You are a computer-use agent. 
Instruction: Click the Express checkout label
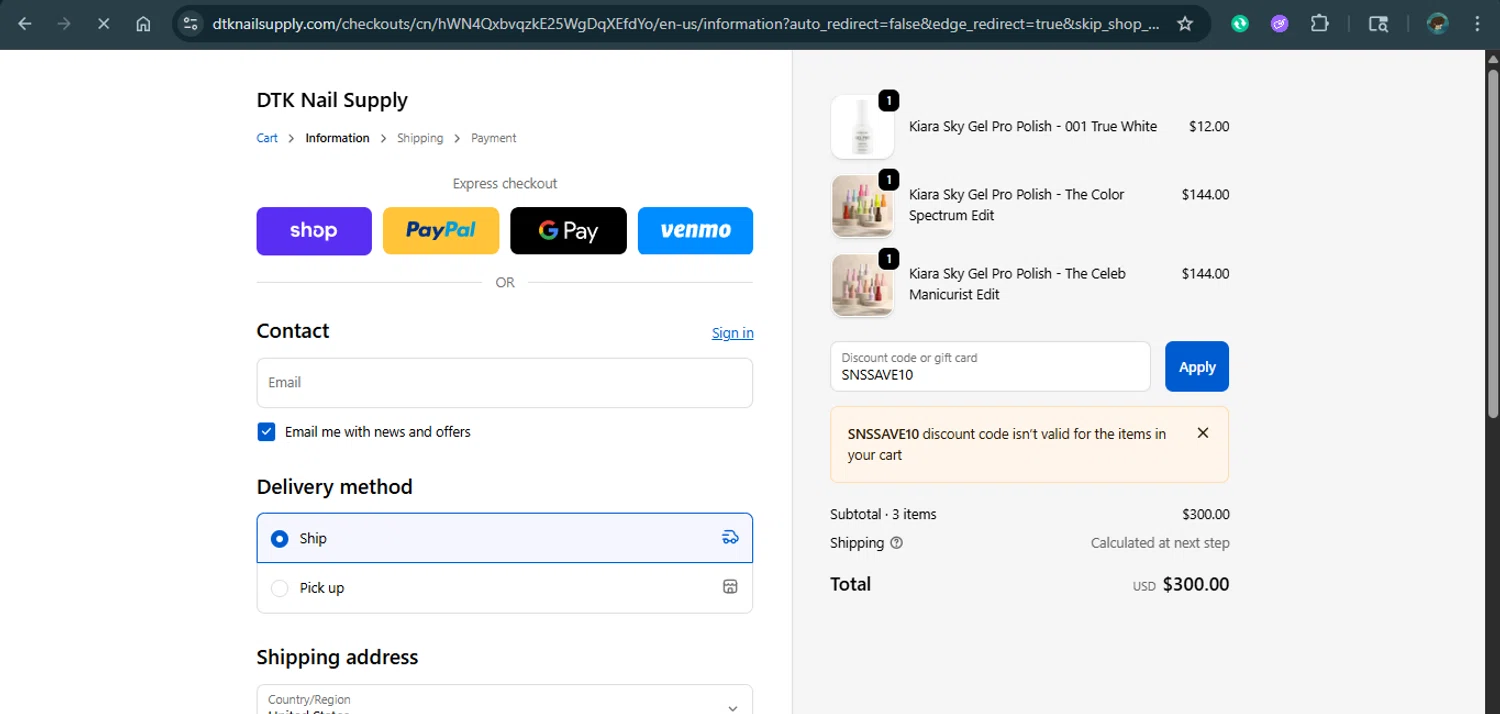pos(505,183)
